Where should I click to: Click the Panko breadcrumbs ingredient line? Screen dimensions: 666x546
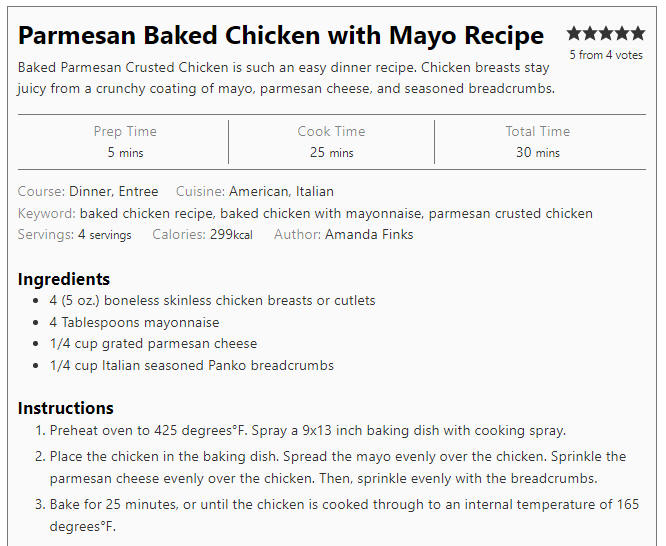click(x=192, y=365)
